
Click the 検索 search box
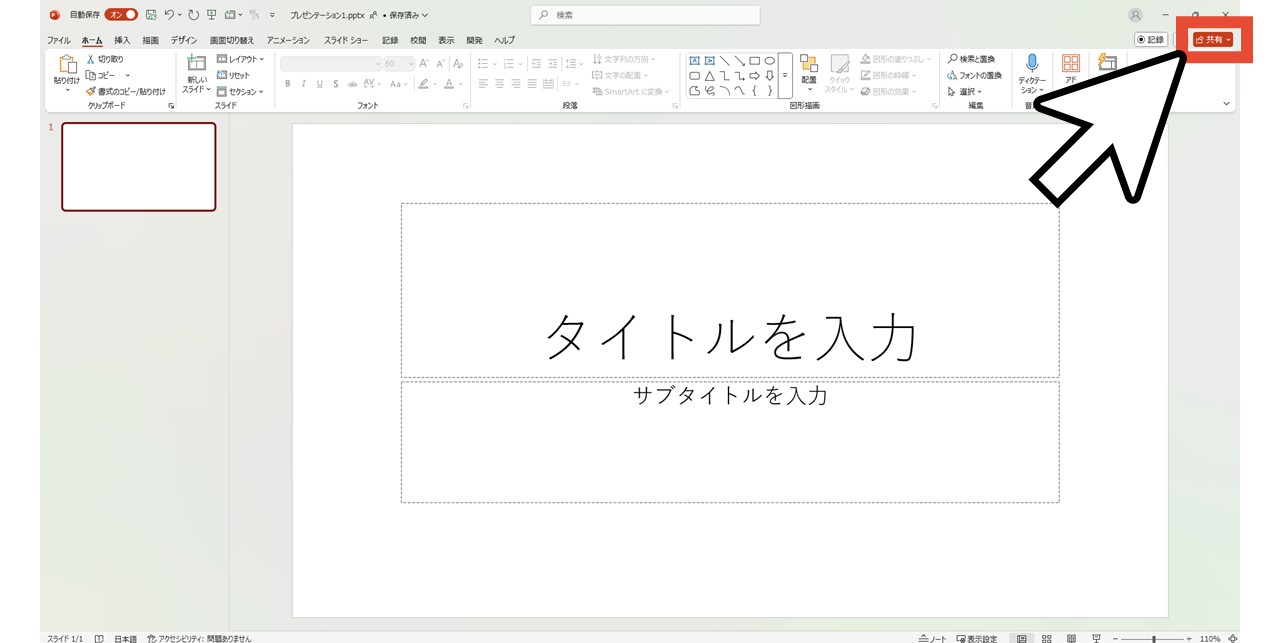[x=645, y=15]
